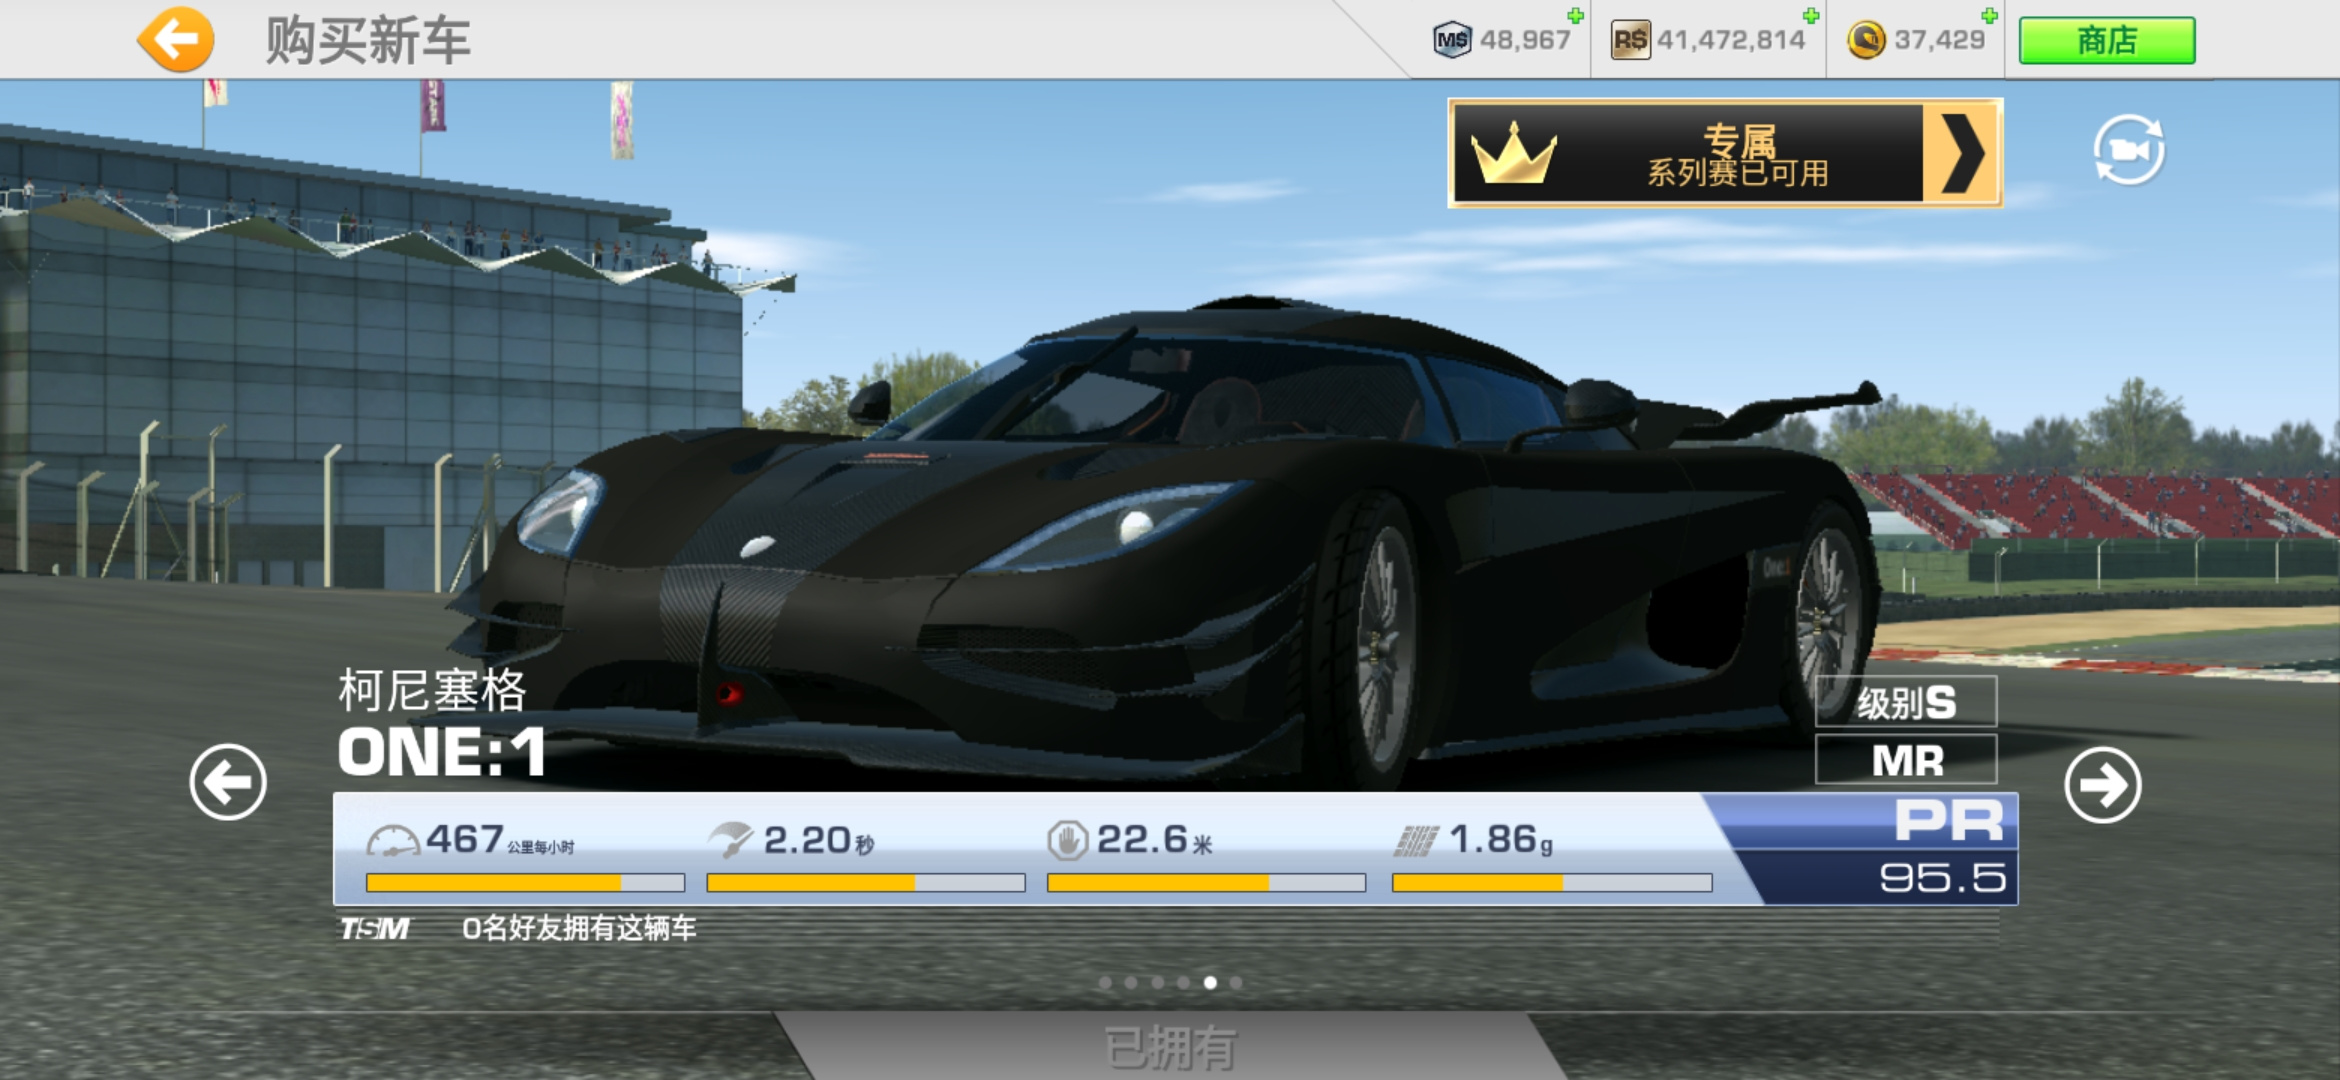Screen dimensions: 2340x1080
Task: Tap the 级别S class badge
Action: (x=1906, y=702)
